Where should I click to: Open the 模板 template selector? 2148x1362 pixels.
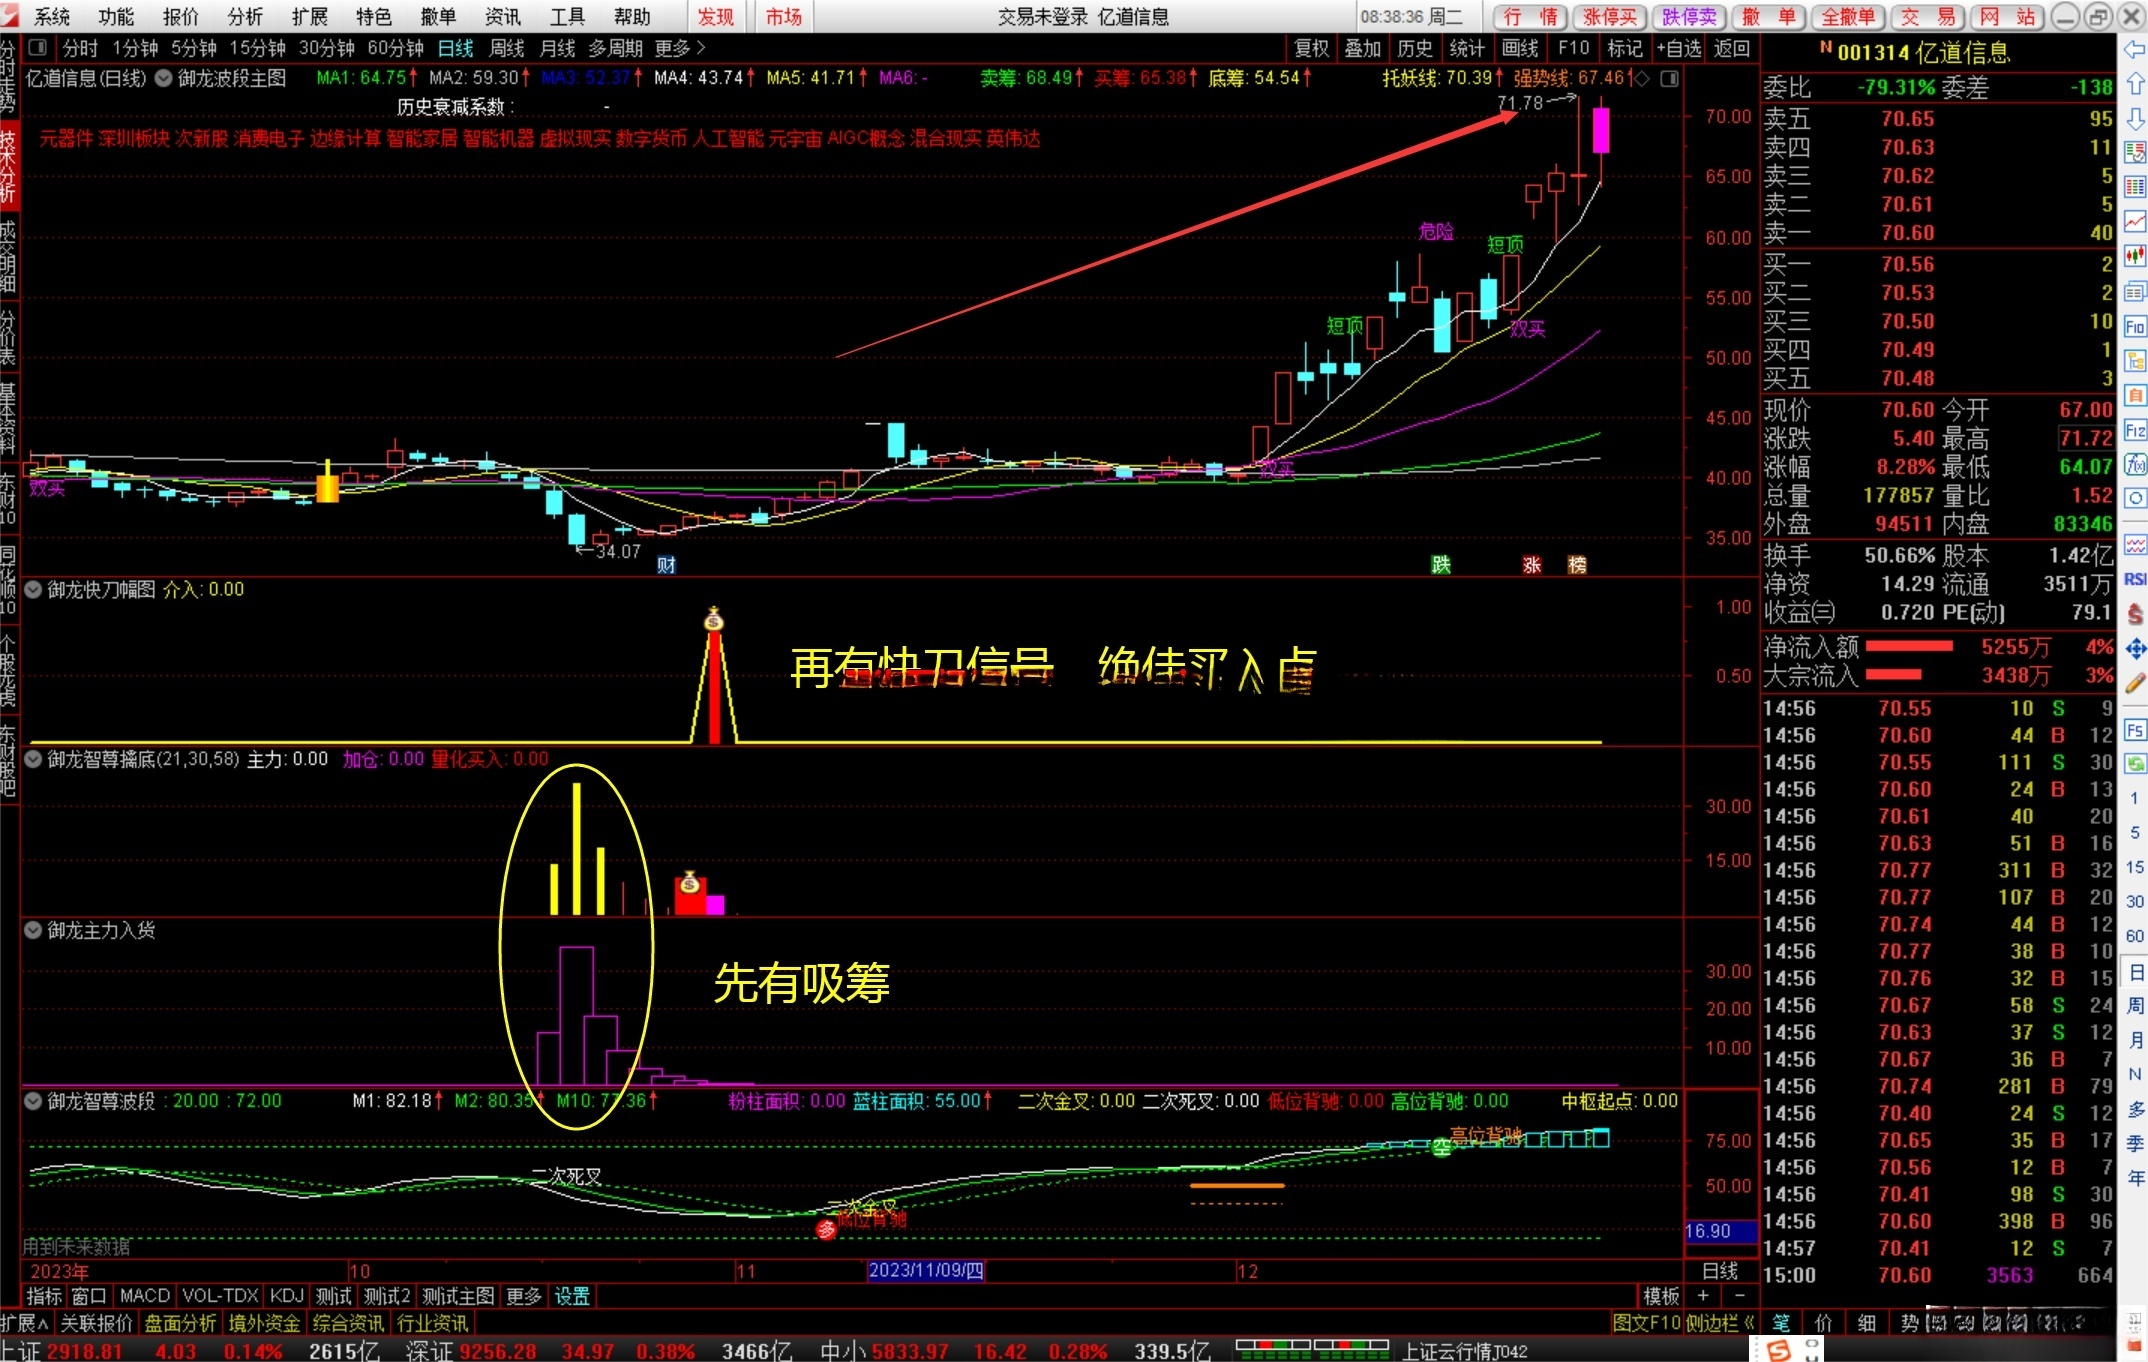click(x=1661, y=1296)
